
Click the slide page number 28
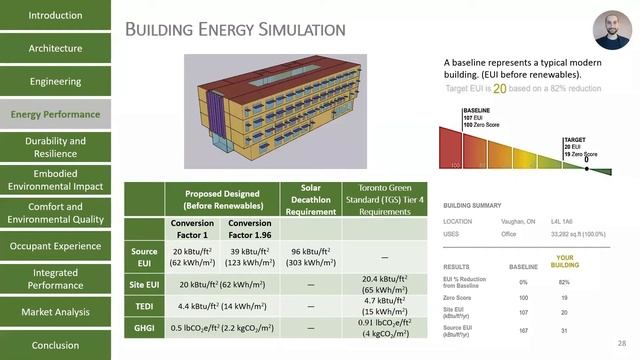(622, 343)
